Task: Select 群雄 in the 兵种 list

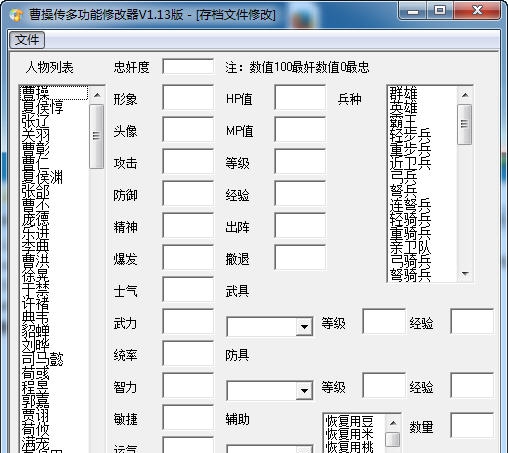Action: (423, 93)
